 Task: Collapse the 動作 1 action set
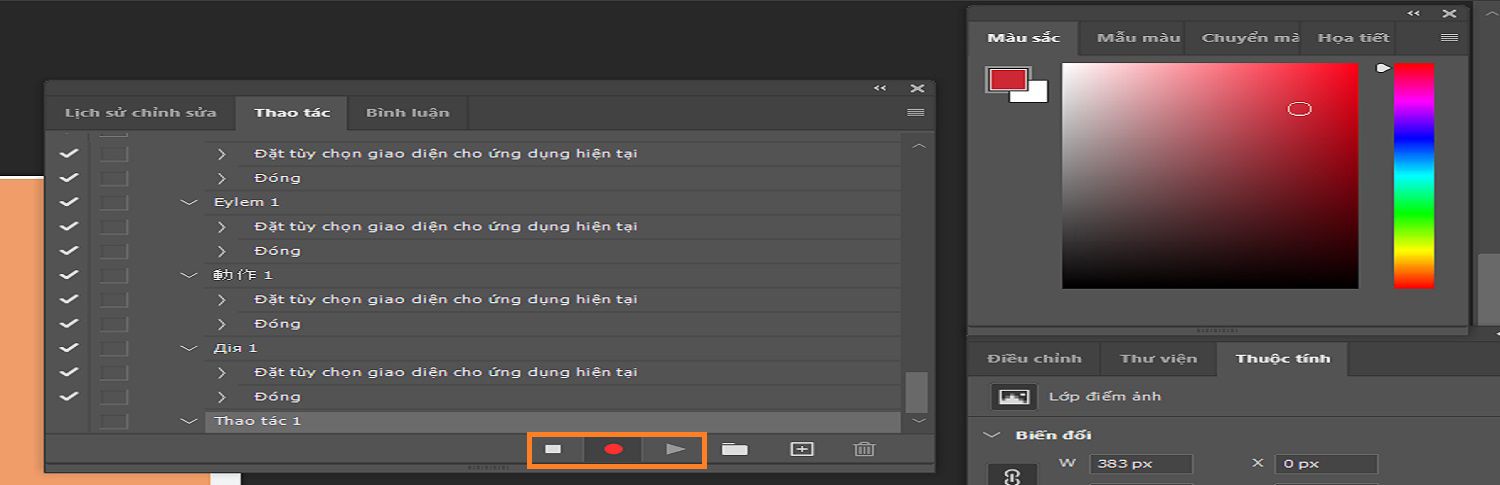pyautogui.click(x=189, y=275)
